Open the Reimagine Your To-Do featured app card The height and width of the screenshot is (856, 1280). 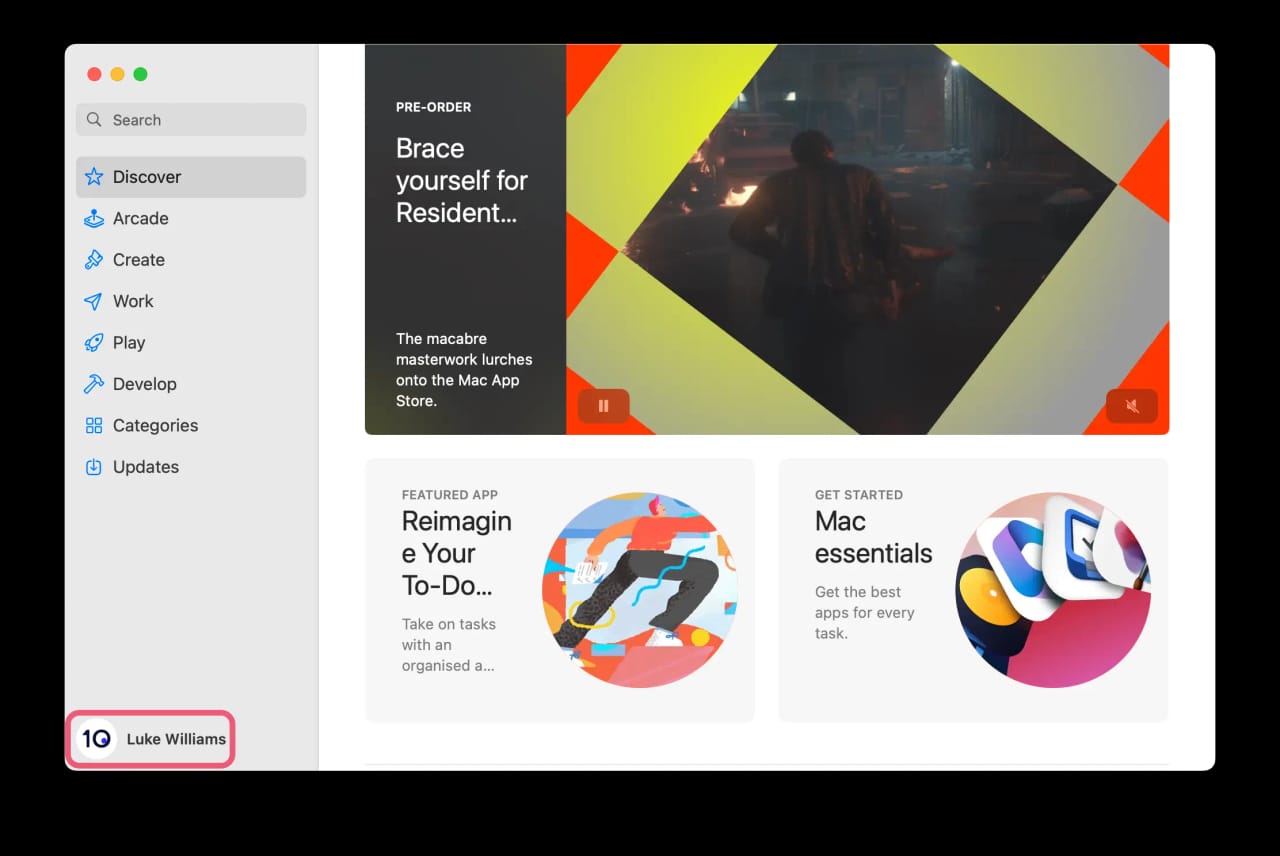click(560, 590)
